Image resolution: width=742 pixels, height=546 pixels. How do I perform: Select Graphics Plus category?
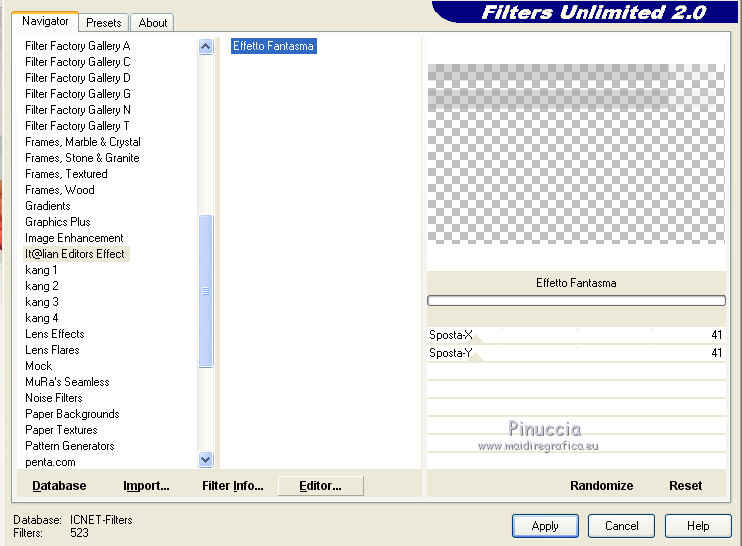(x=58, y=222)
